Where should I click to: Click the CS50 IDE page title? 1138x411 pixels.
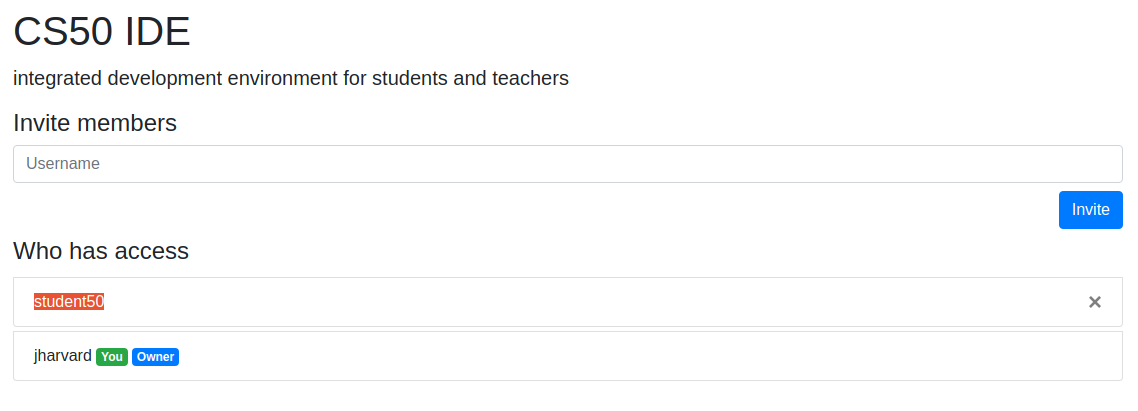102,32
